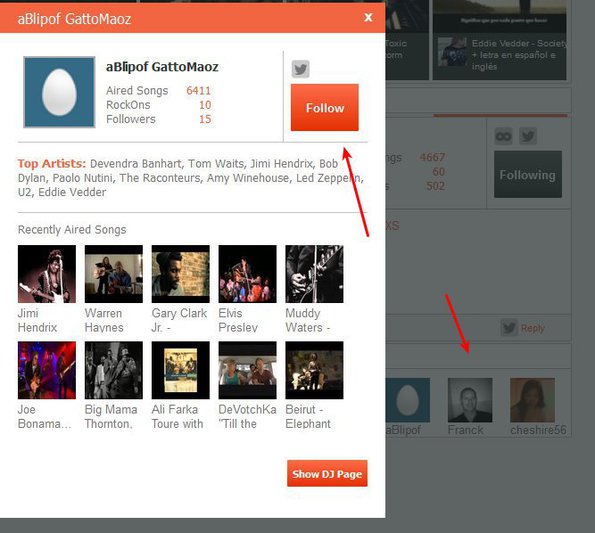
Task: Click the Twitter icon beside Reply
Action: (509, 328)
